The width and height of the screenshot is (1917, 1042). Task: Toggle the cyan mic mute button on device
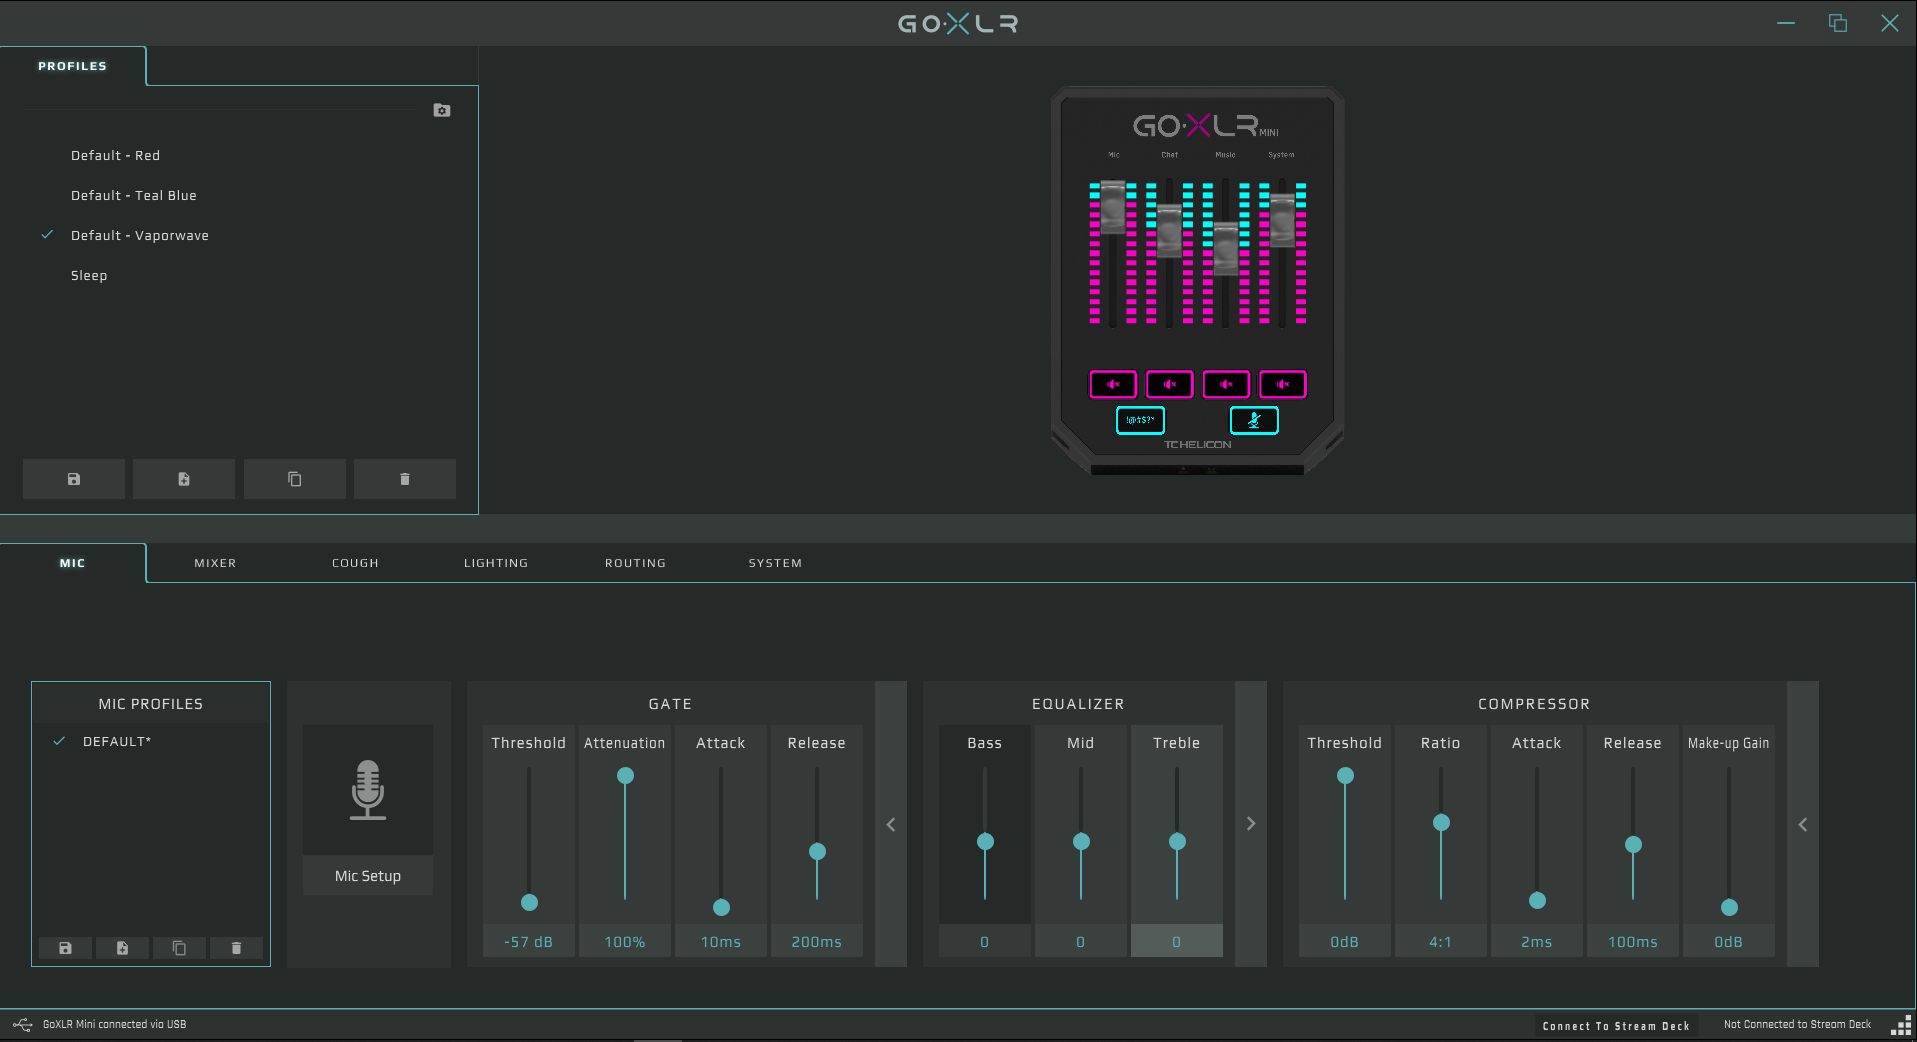pos(1254,421)
